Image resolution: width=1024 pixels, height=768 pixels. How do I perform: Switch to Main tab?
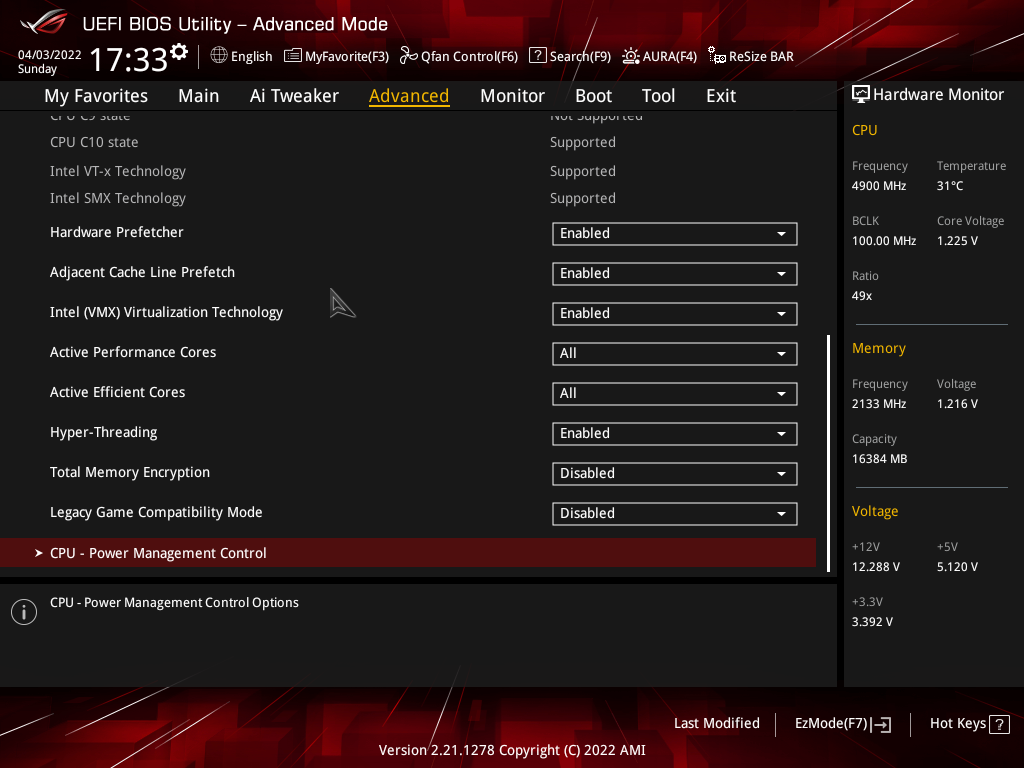pyautogui.click(x=199, y=96)
